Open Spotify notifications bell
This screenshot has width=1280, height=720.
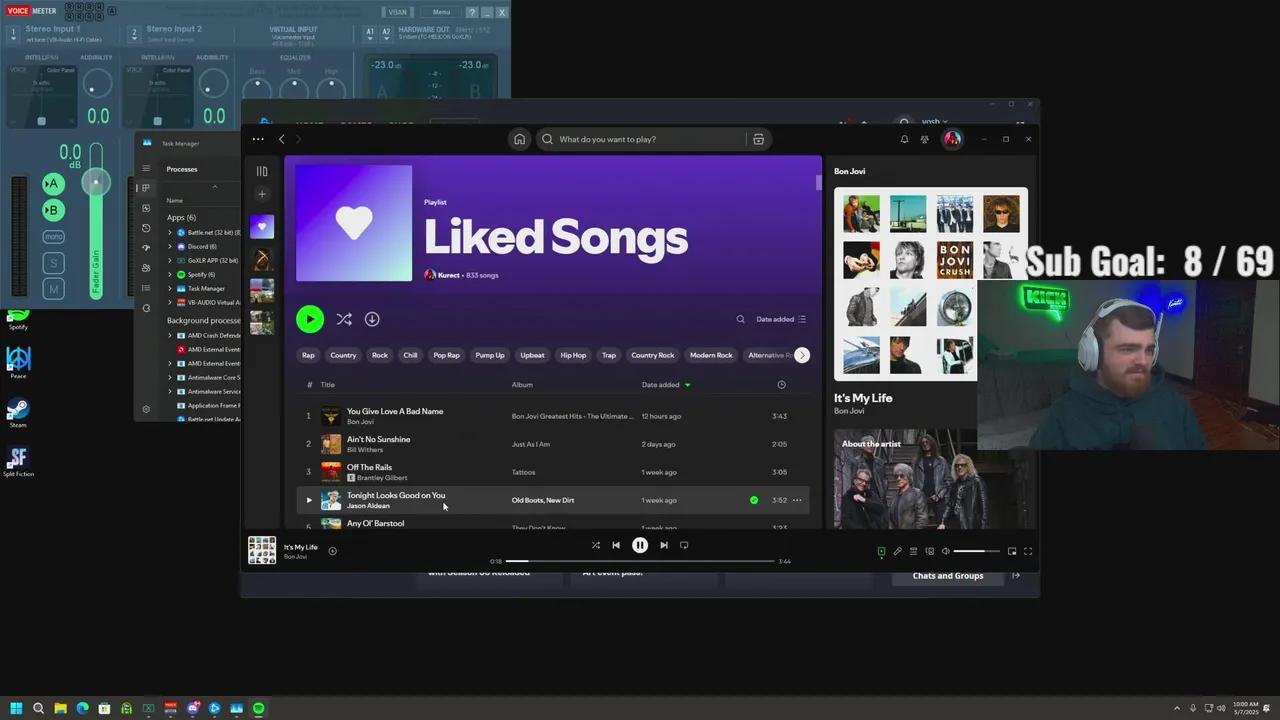(x=904, y=139)
